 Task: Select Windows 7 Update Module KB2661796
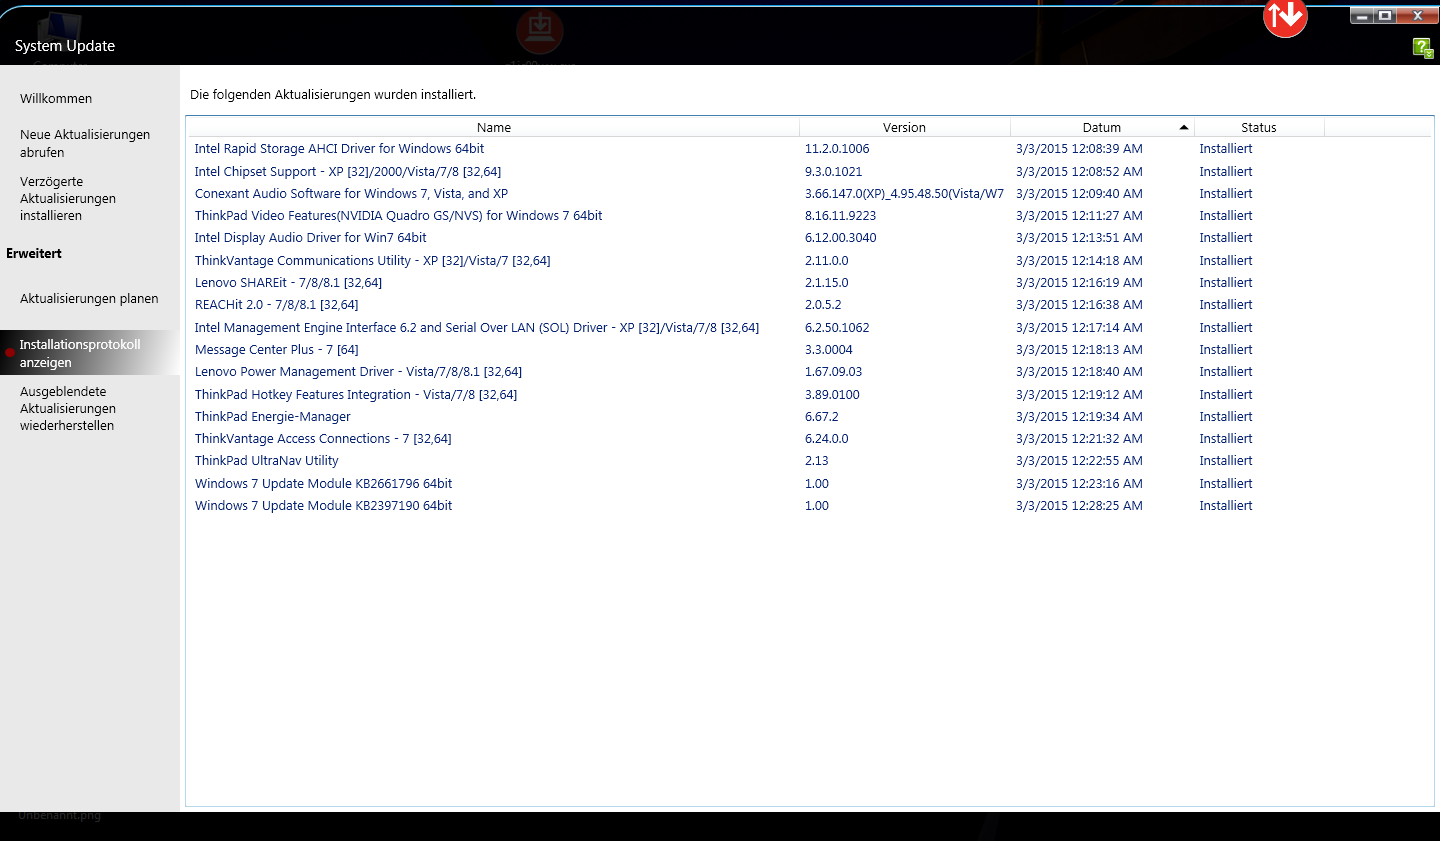coord(323,484)
